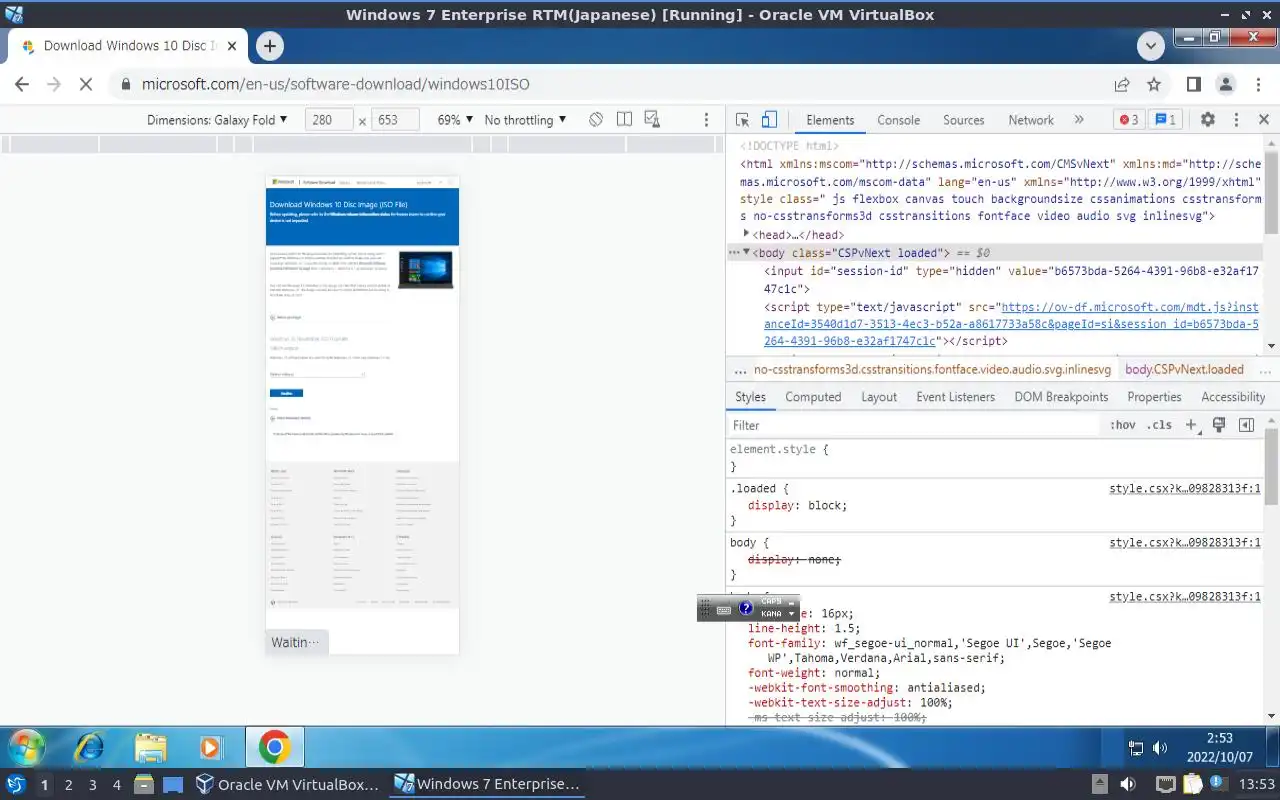Screen dimensions: 1280x800
Task: Open the tab search dropdown arrow
Action: (1151, 46)
